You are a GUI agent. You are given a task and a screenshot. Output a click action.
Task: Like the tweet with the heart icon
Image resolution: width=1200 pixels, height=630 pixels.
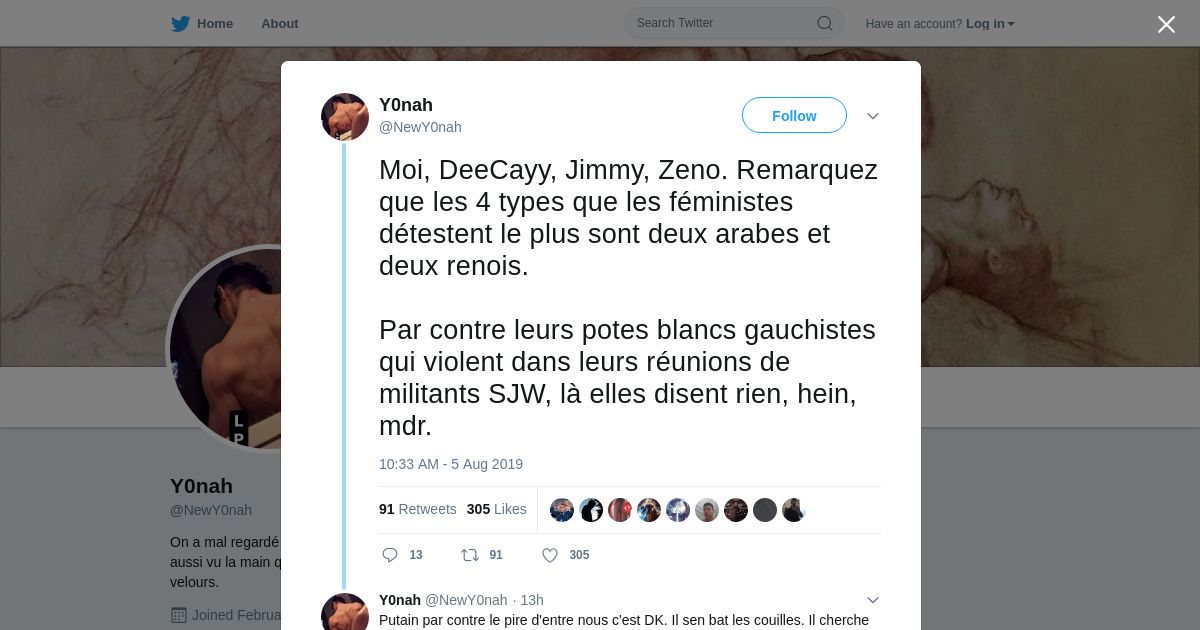[550, 555]
